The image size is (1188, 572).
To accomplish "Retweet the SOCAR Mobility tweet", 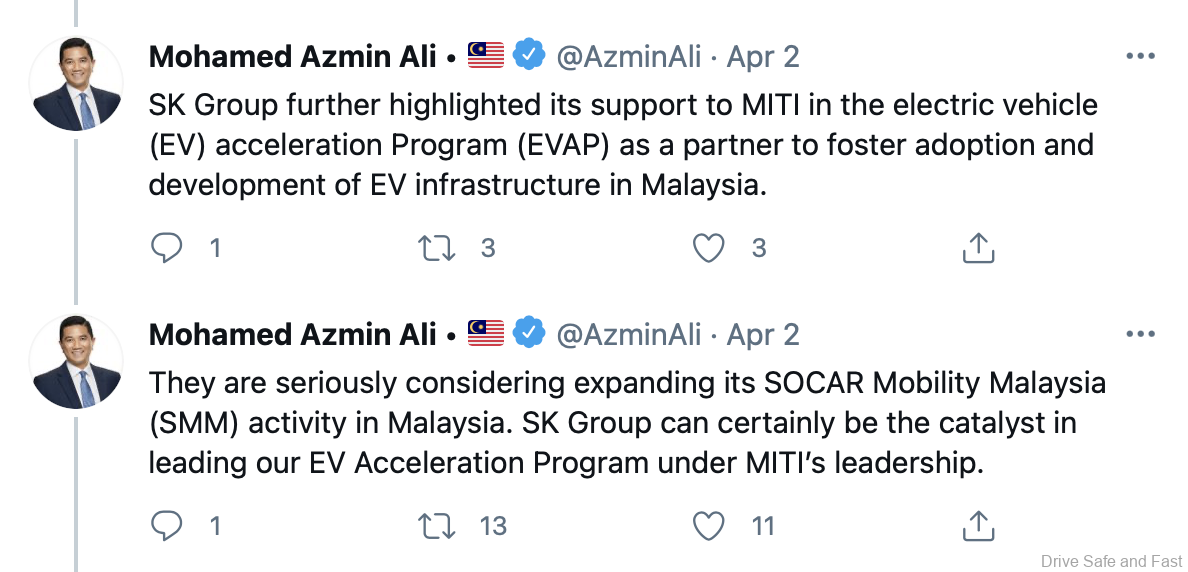I will click(x=434, y=524).
